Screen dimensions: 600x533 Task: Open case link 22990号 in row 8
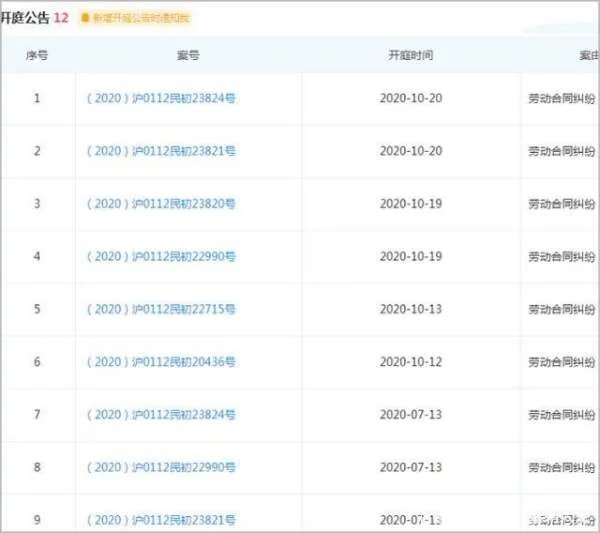coord(161,468)
